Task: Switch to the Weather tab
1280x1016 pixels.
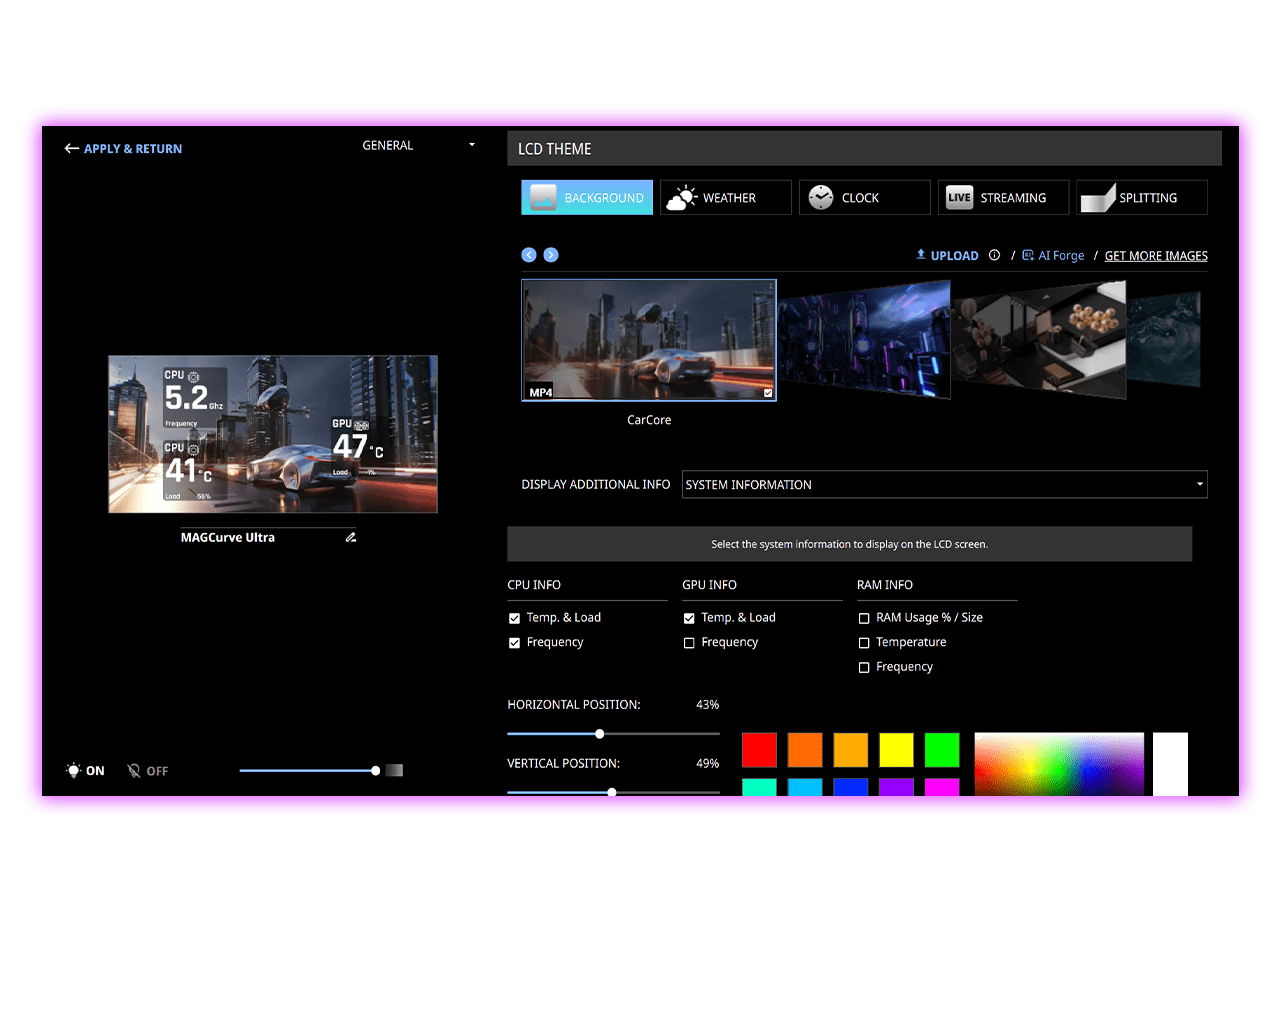Action: coord(726,197)
